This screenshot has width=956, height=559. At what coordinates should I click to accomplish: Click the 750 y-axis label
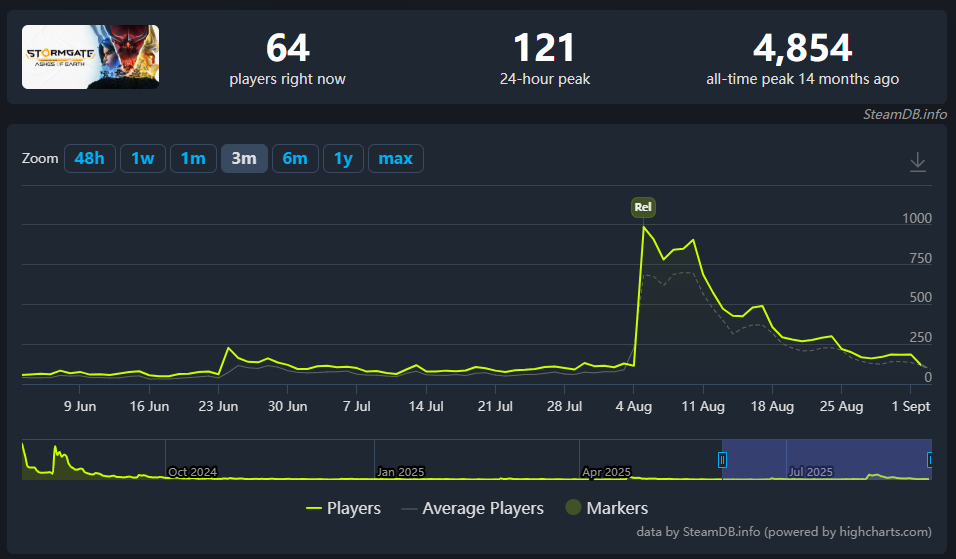(921, 258)
